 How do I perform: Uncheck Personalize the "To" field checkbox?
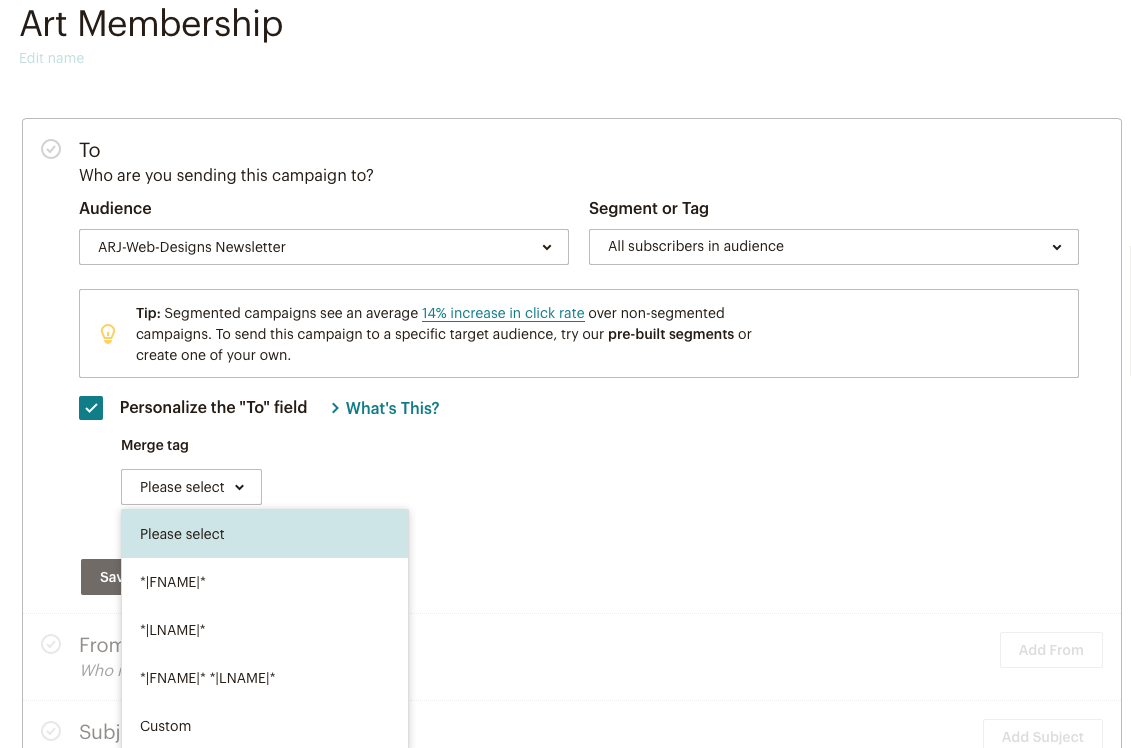(x=91, y=408)
